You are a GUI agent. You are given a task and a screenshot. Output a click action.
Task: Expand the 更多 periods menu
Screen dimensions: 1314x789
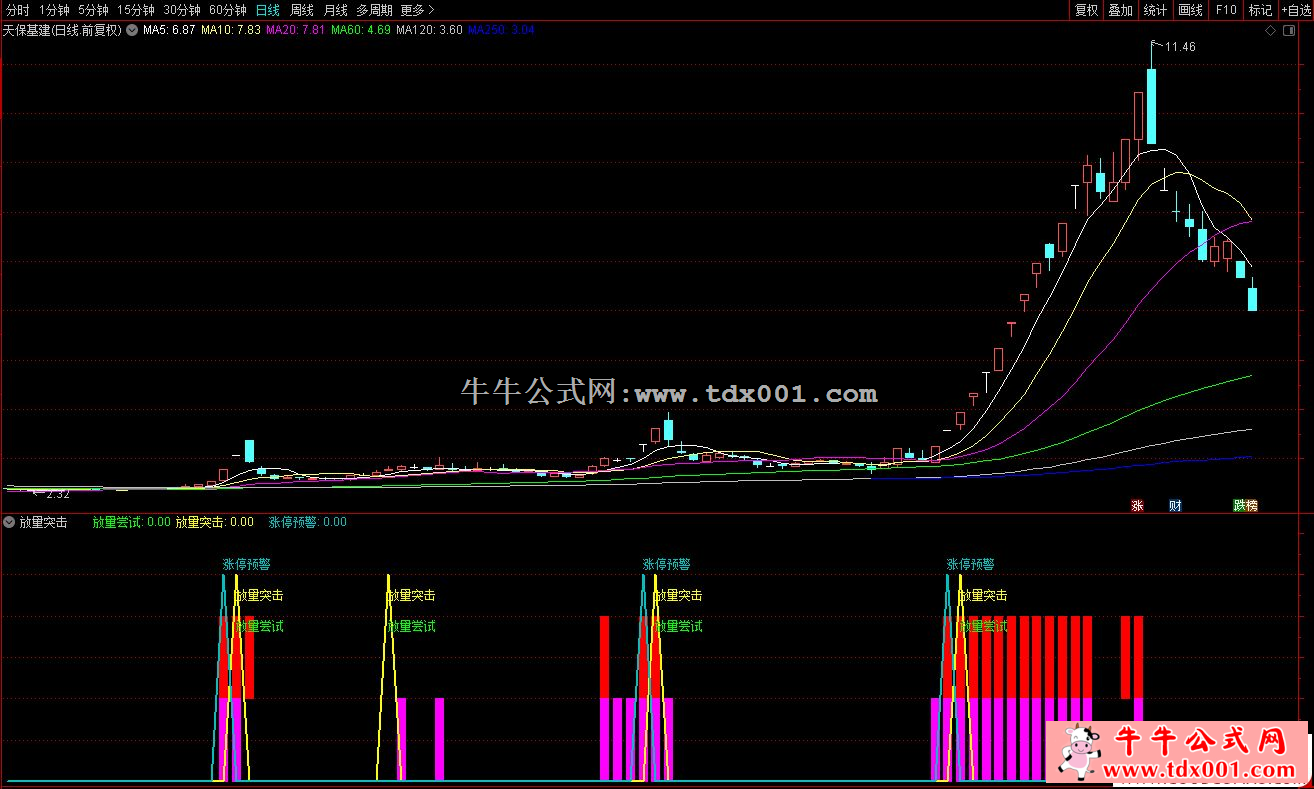tap(418, 10)
